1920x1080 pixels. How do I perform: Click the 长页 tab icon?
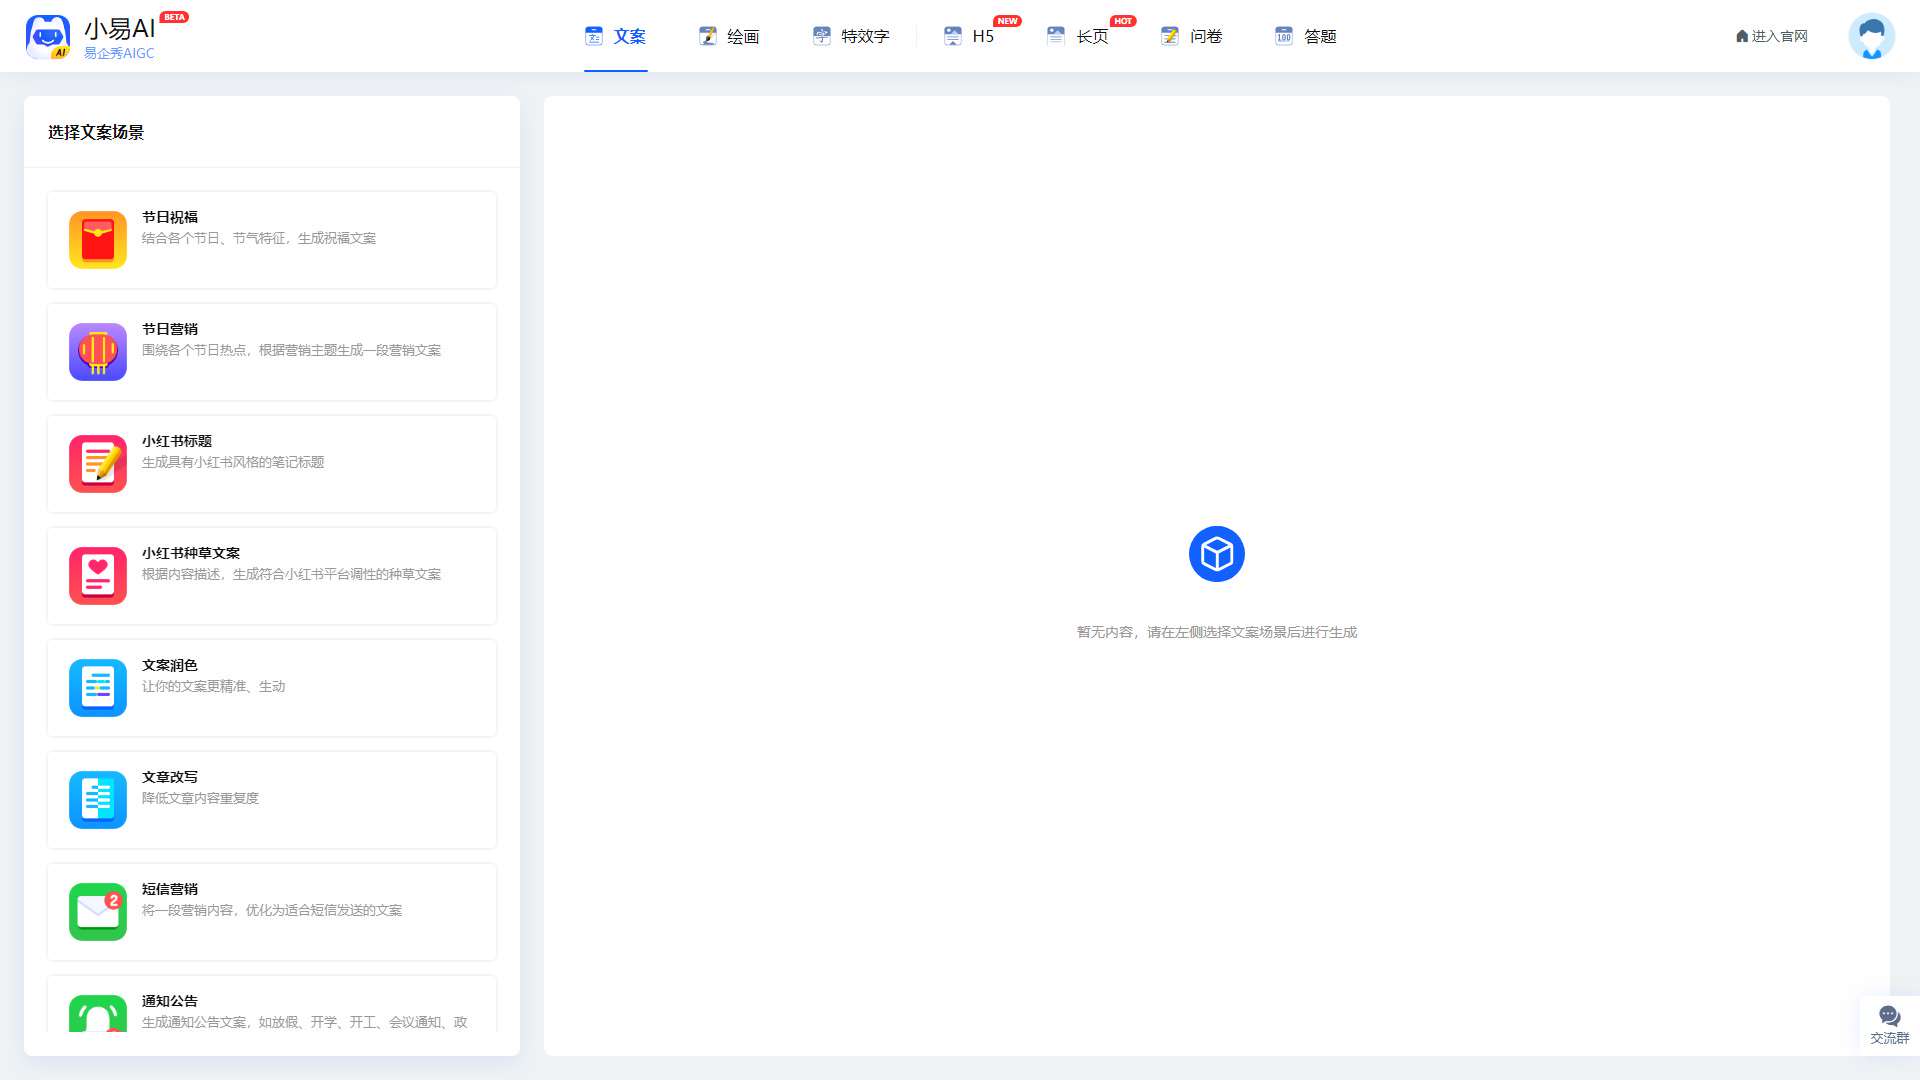click(1056, 36)
